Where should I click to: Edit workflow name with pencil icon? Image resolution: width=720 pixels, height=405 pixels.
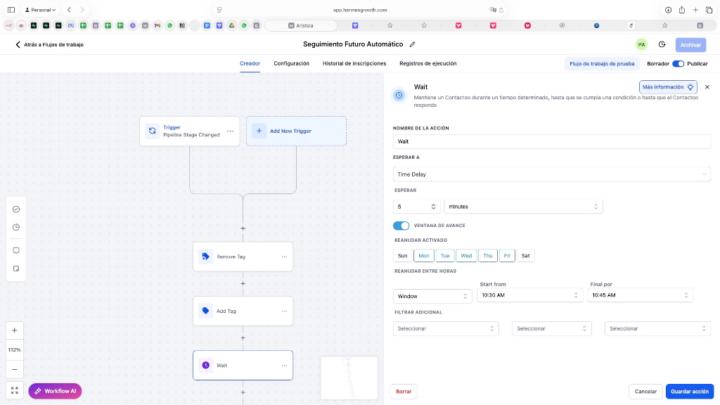(x=412, y=44)
